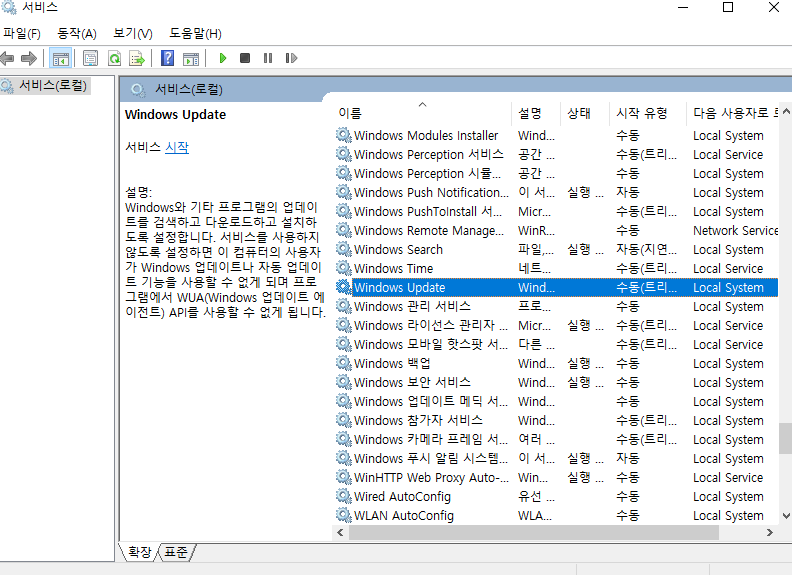This screenshot has width=792, height=575.
Task: Click the vertical scrollbar up arrow
Action: coord(786,112)
